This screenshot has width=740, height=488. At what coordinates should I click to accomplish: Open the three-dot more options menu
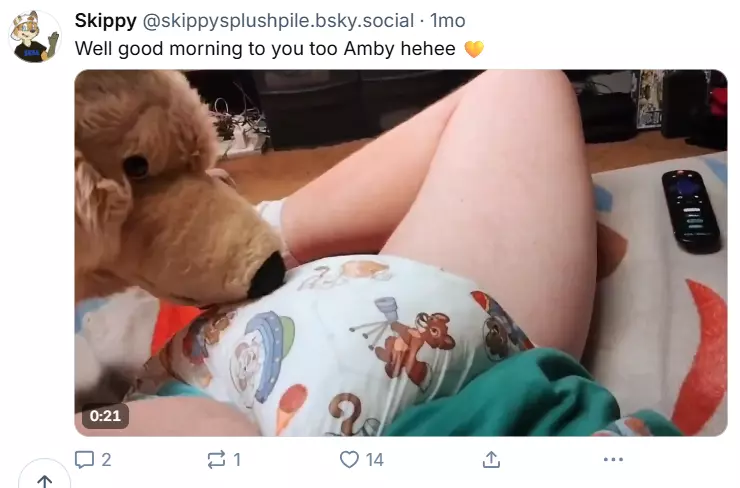613,459
